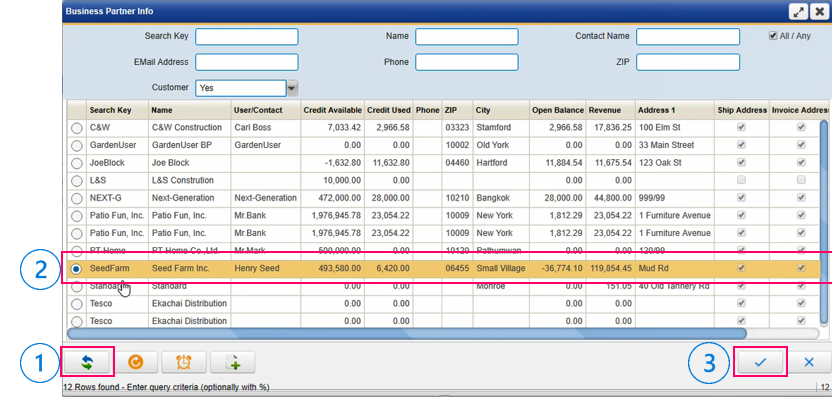Focus the ZIP input field
Image resolution: width=832 pixels, height=399 pixels.
(x=688, y=62)
